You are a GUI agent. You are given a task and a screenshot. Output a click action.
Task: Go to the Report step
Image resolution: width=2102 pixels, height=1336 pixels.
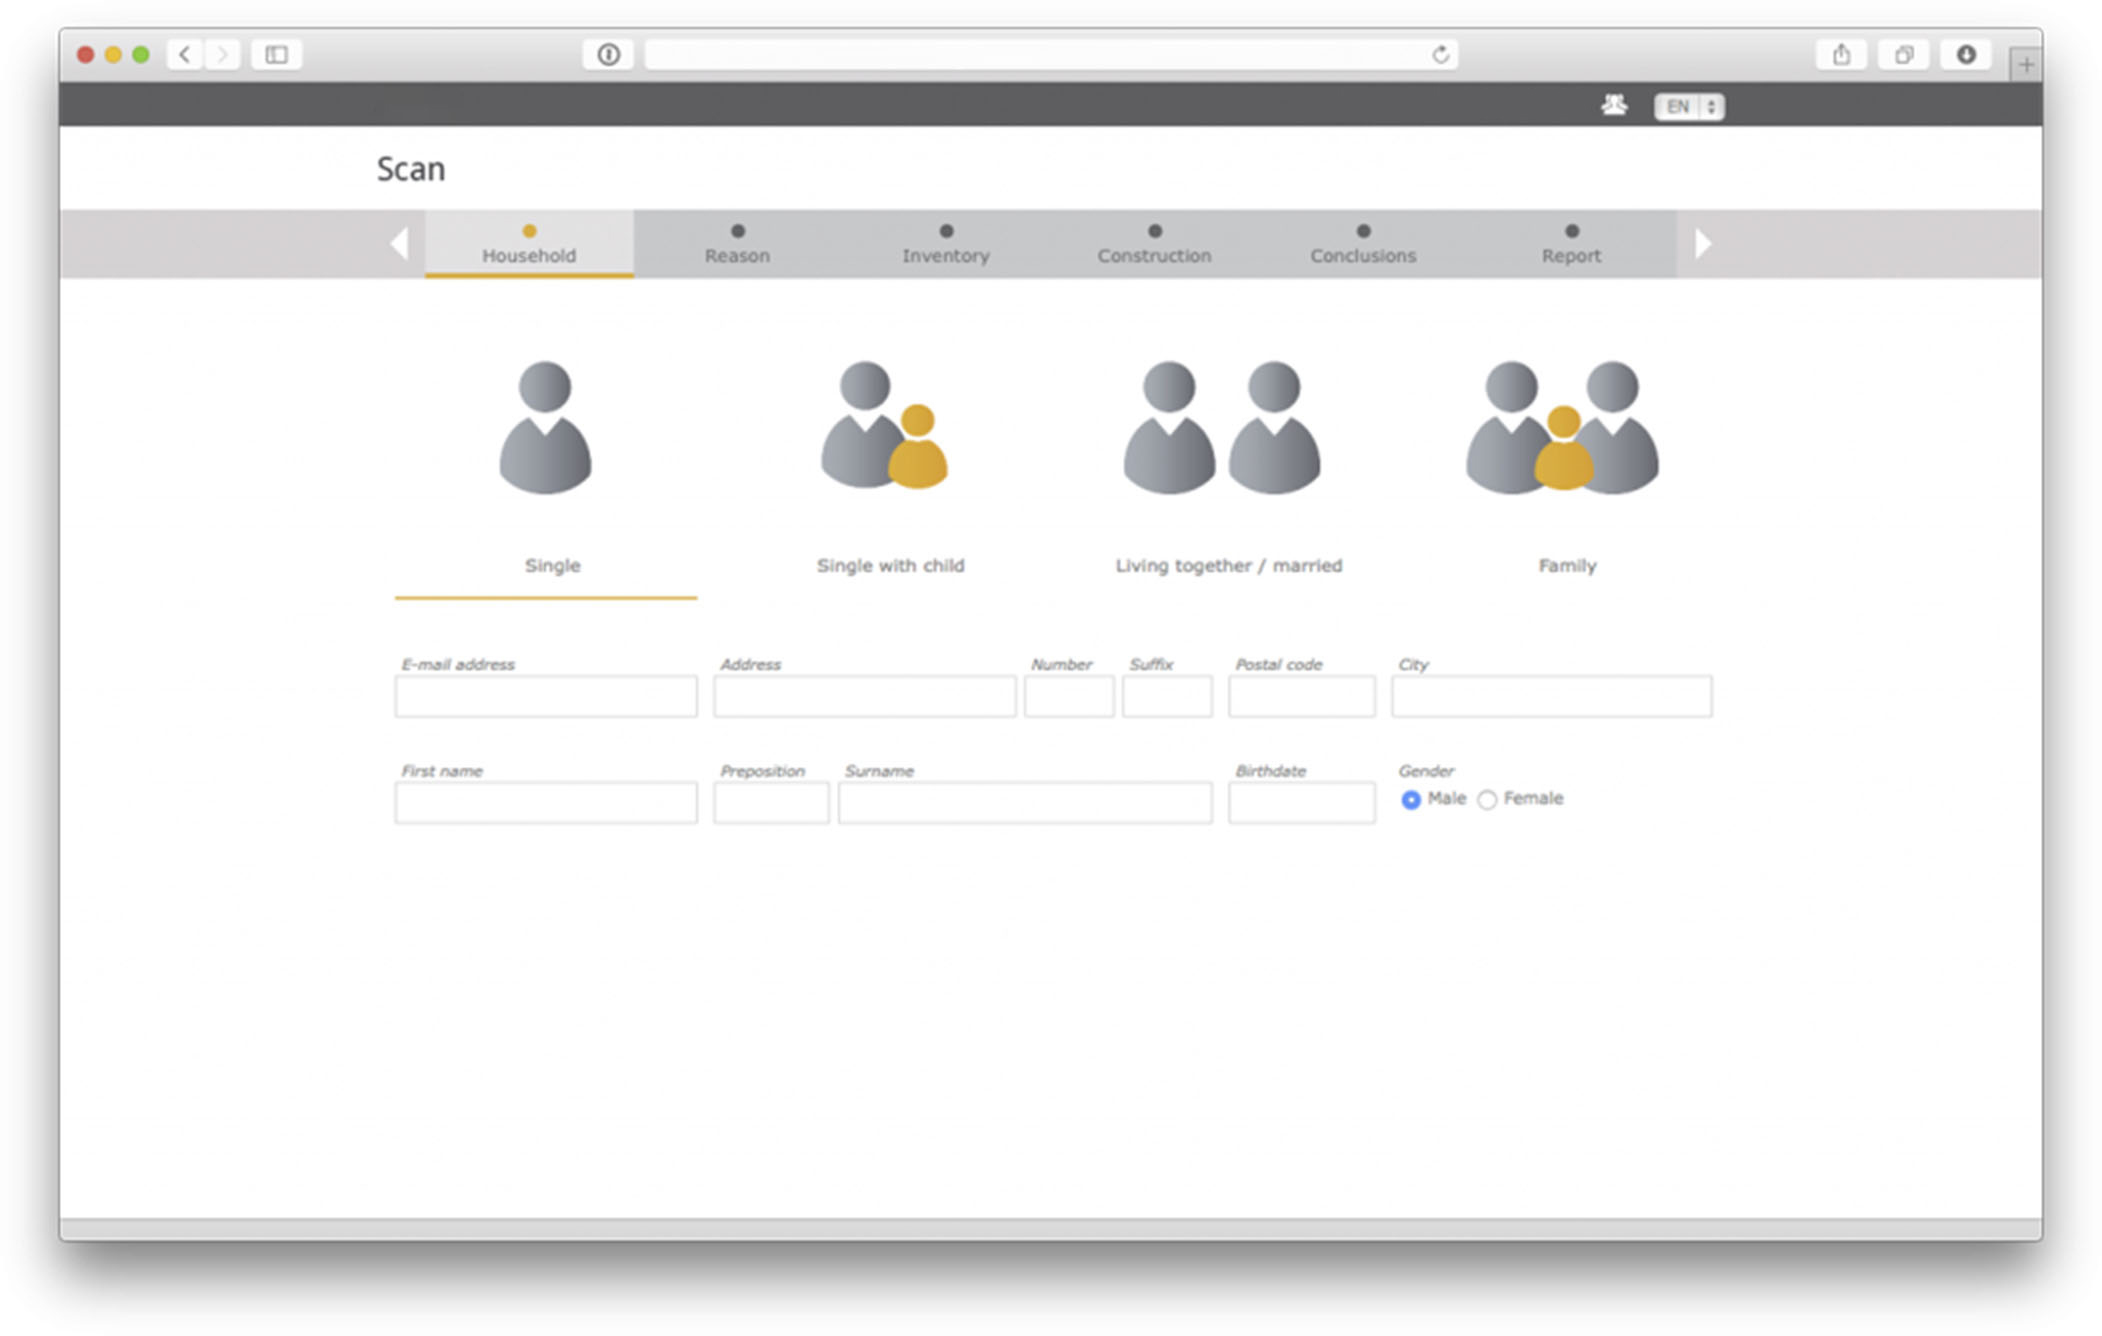(1571, 255)
